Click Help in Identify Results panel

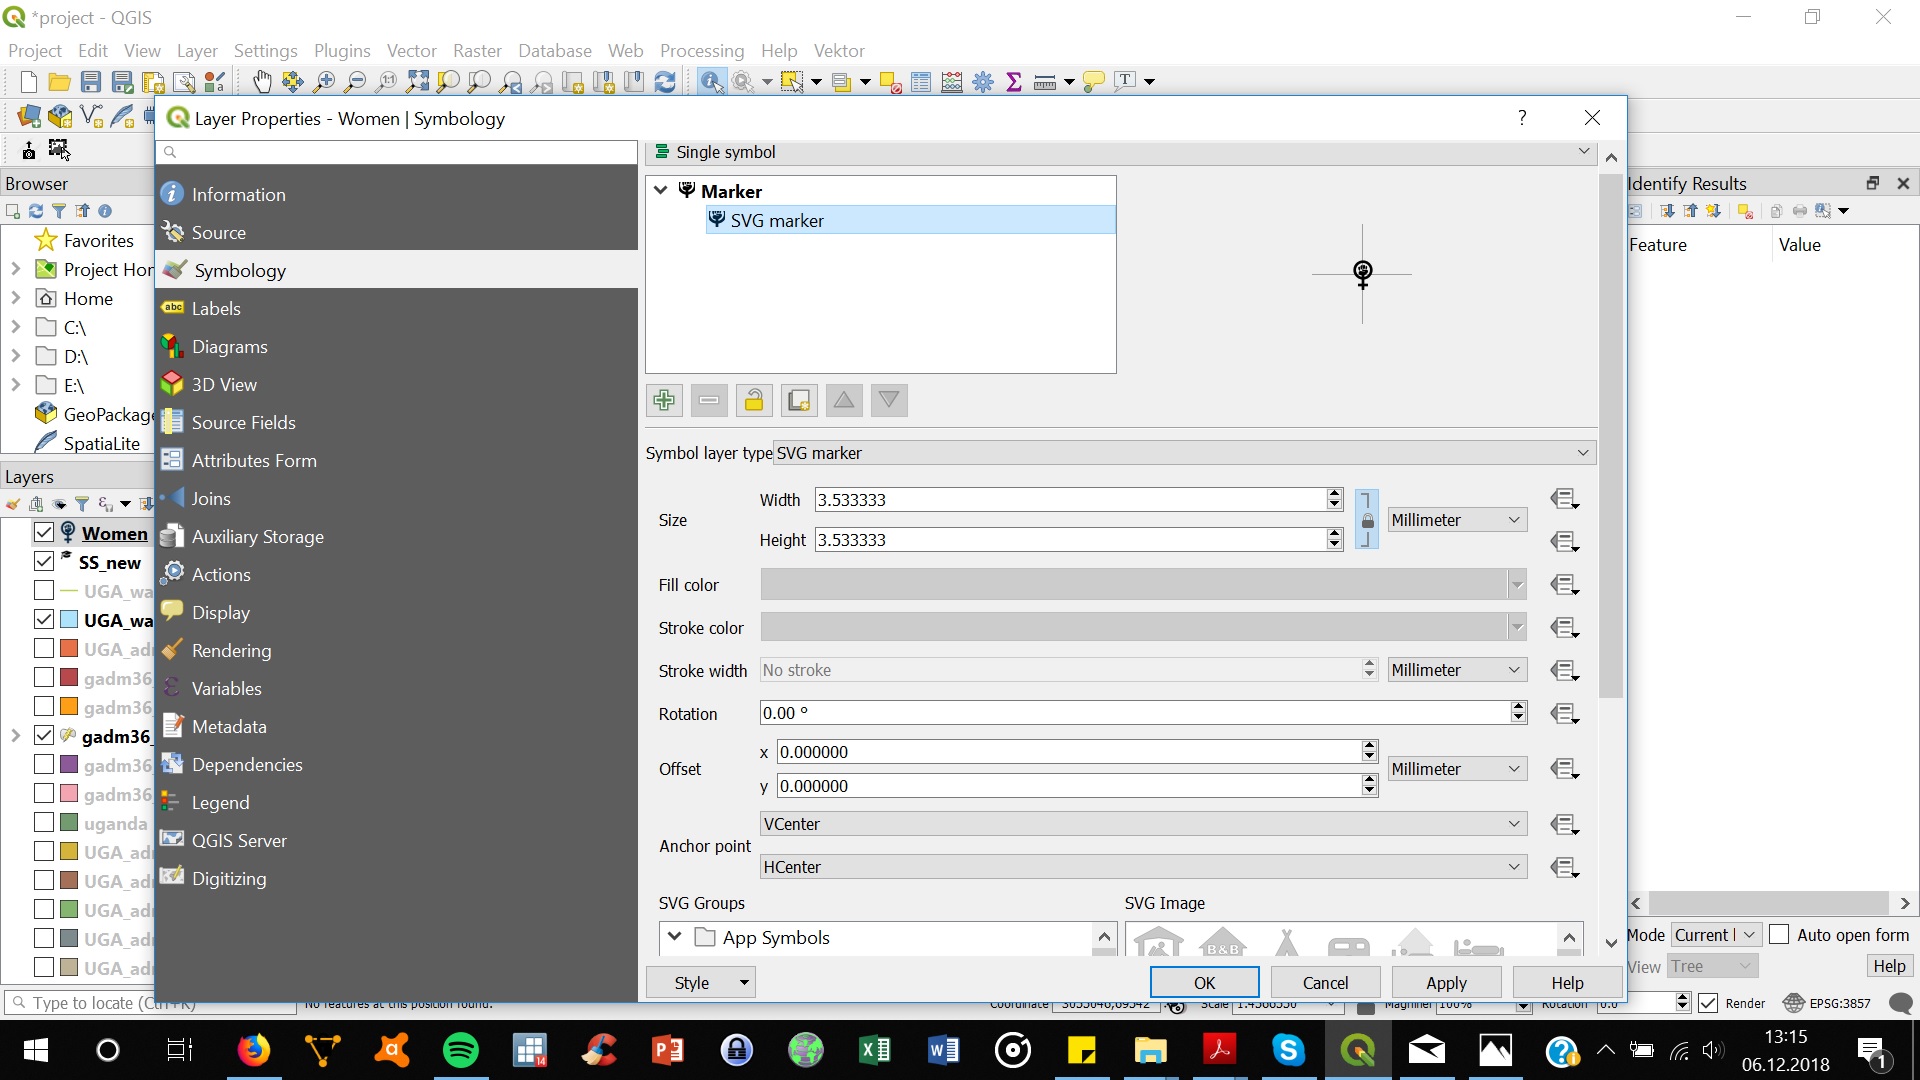pos(1889,966)
